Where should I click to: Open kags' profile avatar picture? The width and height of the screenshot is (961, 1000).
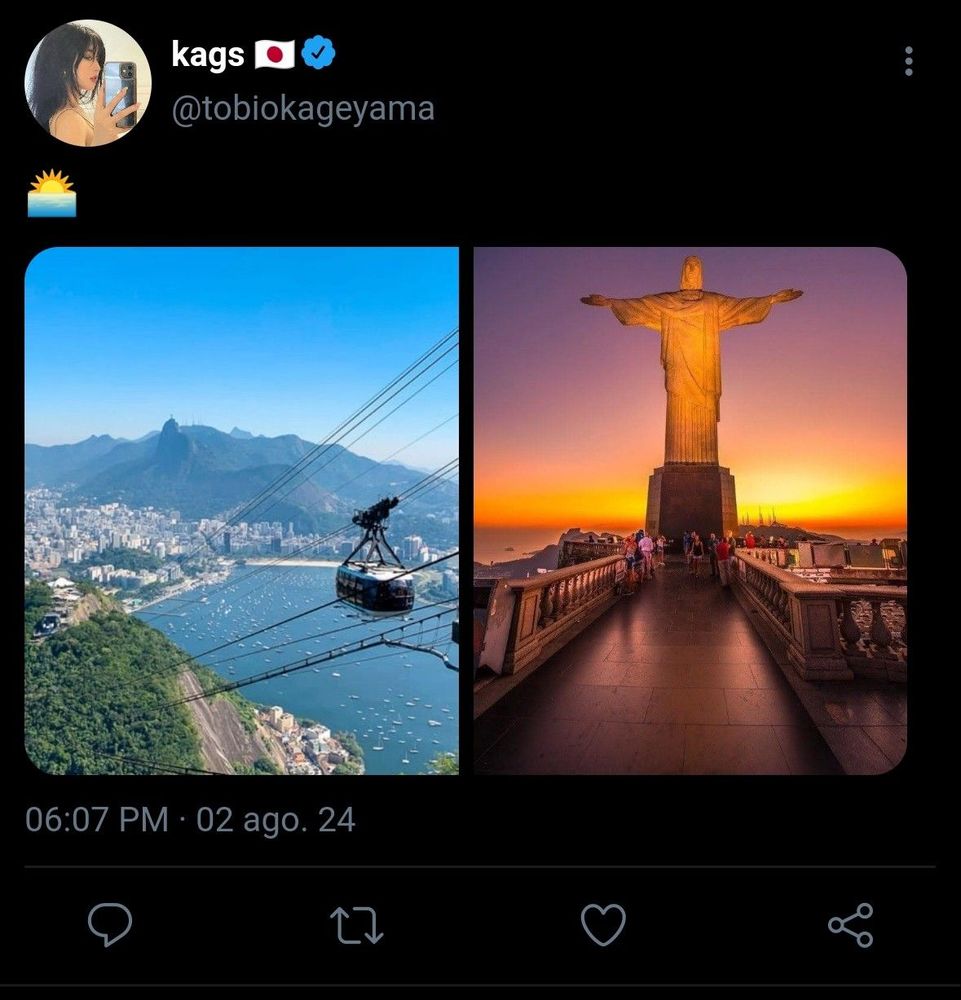click(87, 83)
